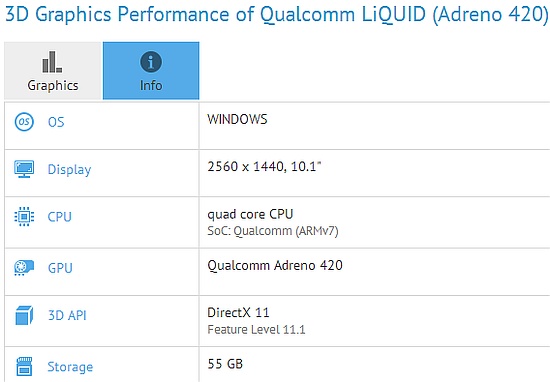The height and width of the screenshot is (382, 550).
Task: Select the Info tab
Action: (151, 71)
